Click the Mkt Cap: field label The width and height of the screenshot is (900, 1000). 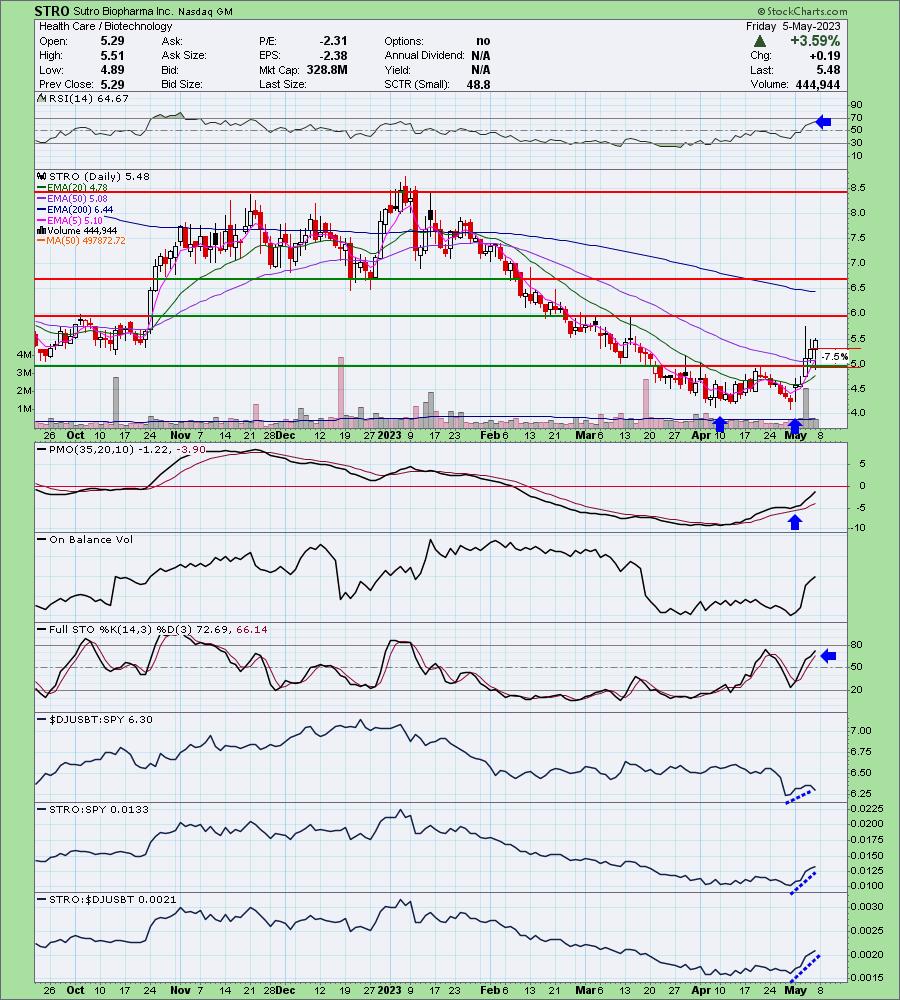[x=281, y=70]
